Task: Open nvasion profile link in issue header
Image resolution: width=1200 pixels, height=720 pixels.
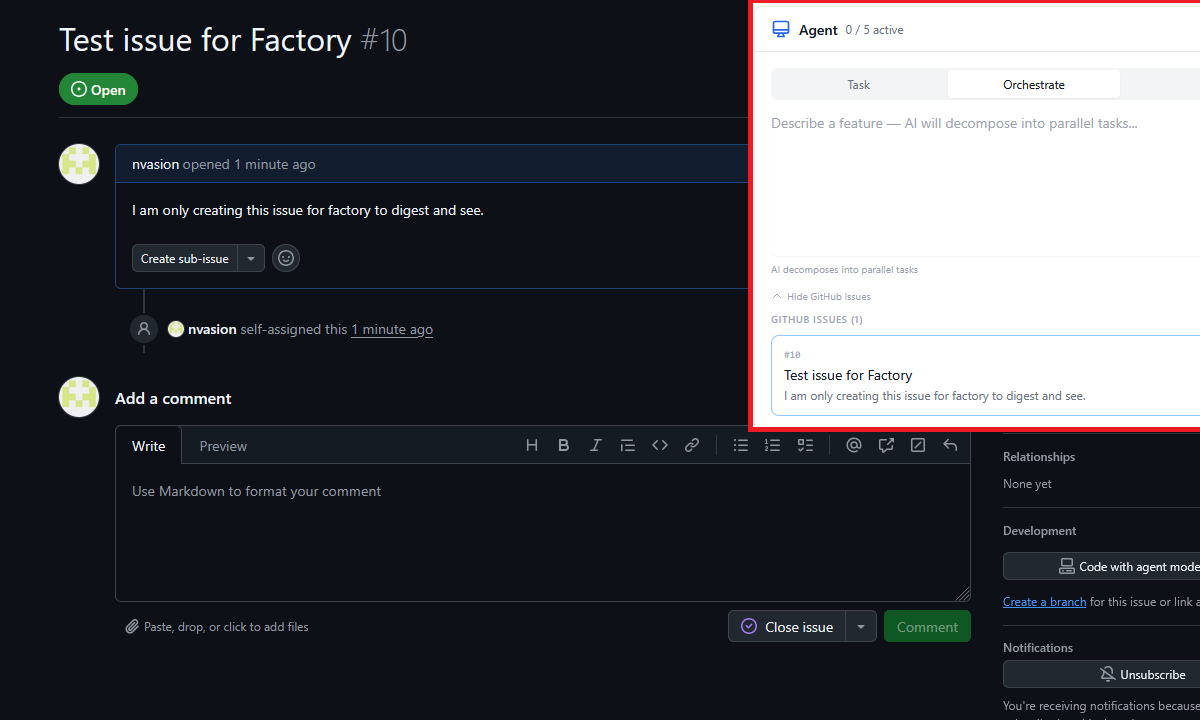Action: pos(155,164)
